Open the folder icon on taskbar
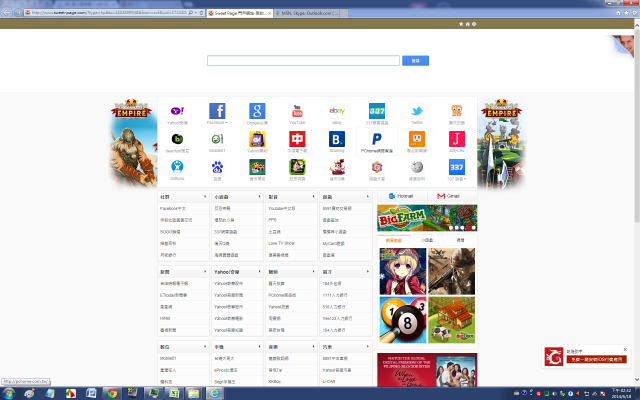The image size is (640, 400). click(194, 393)
